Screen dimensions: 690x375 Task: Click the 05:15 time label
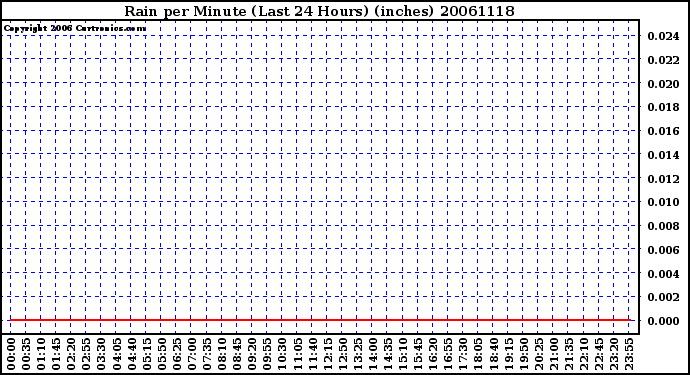(x=147, y=354)
